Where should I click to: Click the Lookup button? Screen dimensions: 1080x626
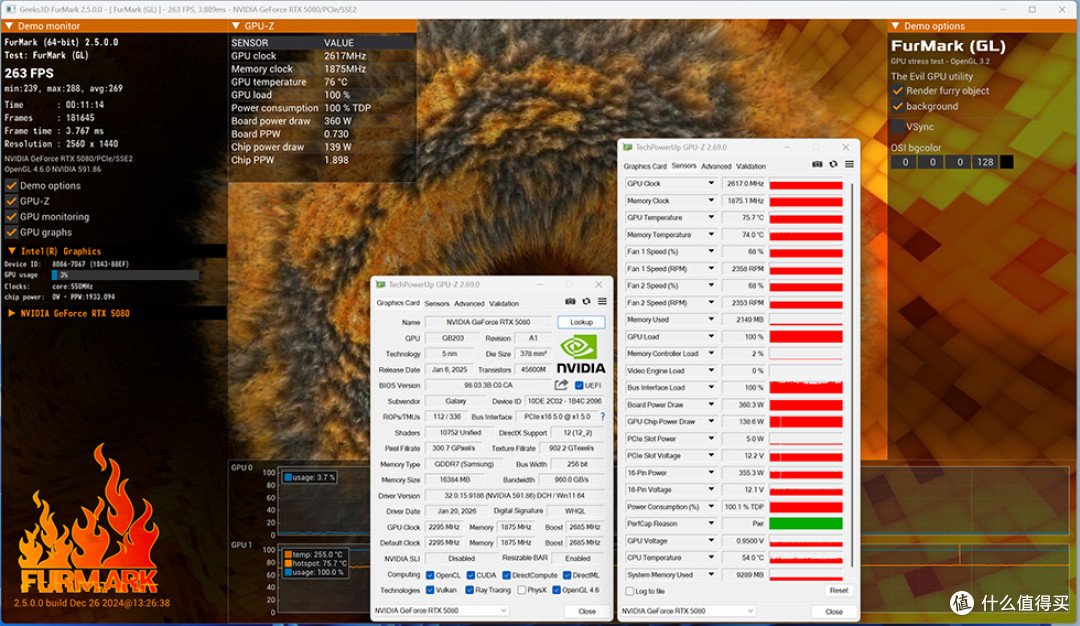(x=581, y=322)
